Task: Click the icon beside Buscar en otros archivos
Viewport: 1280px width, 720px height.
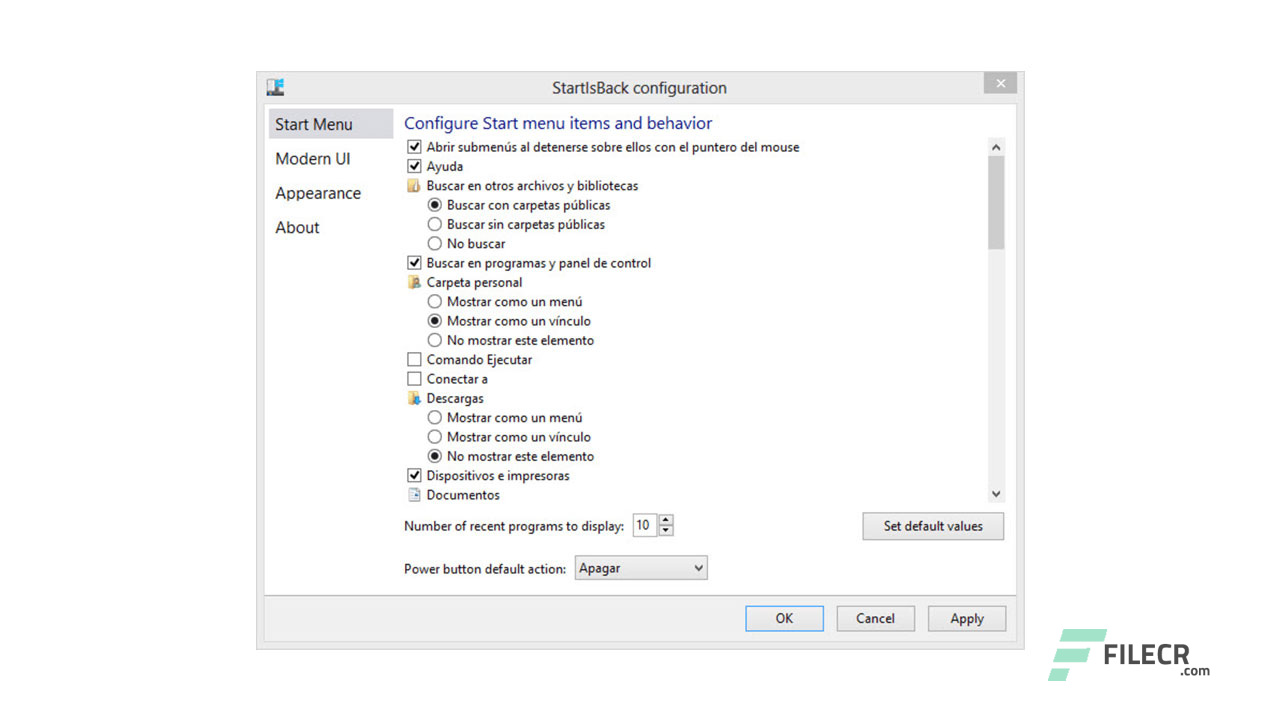Action: point(414,185)
